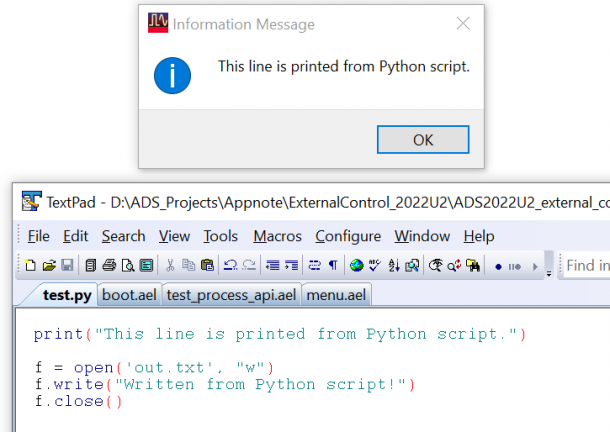Toggle visible spaces paragraph mark icon

click(333, 266)
